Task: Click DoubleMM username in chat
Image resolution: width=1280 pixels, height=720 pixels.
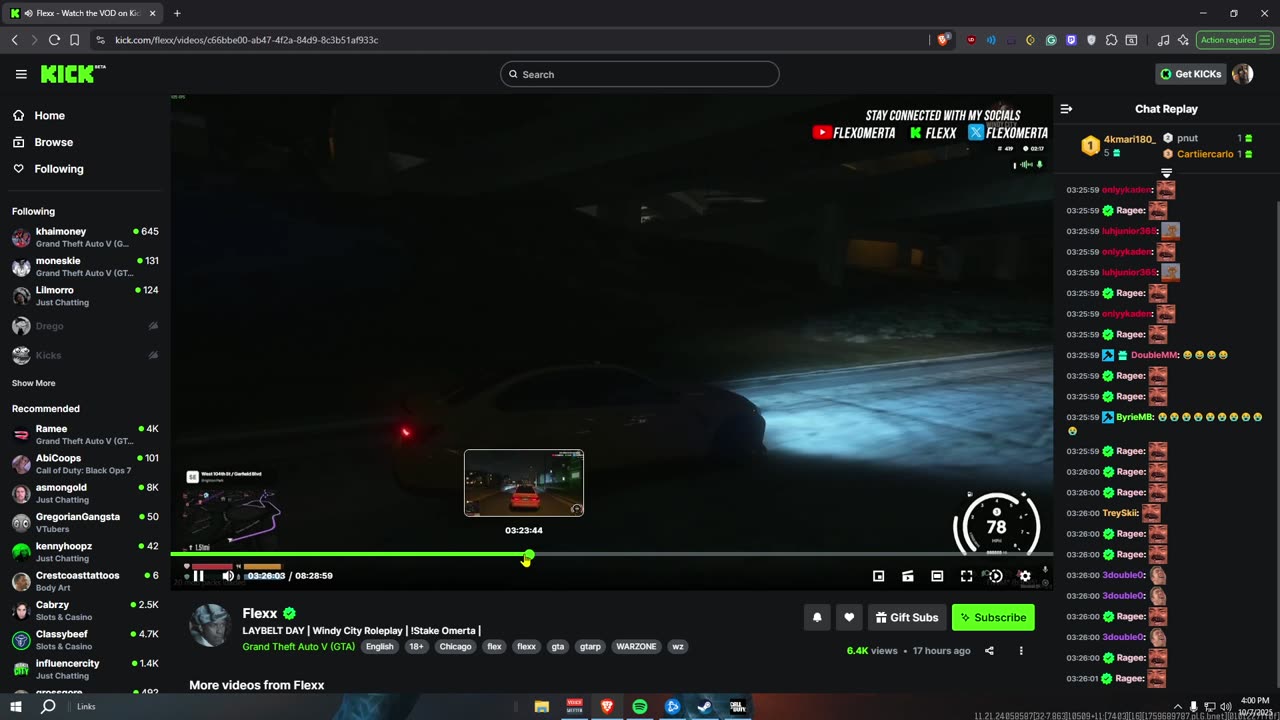Action: pos(1154,355)
